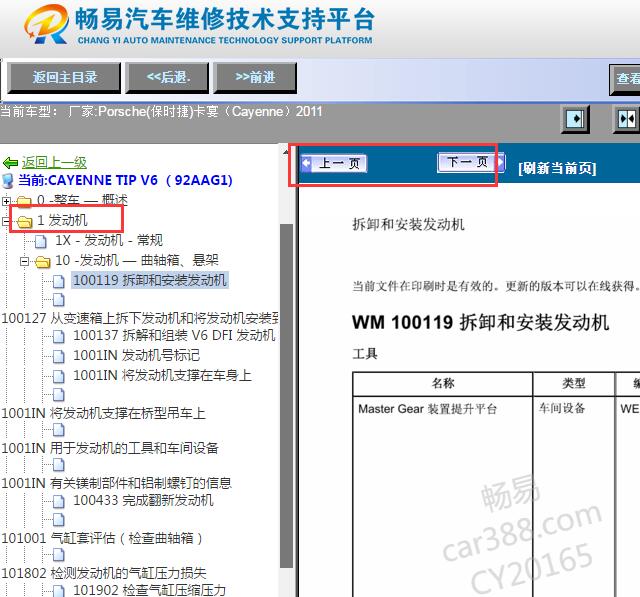
Task: Open 100127 从变速箱上拆下发动机 entry
Action: 140,318
